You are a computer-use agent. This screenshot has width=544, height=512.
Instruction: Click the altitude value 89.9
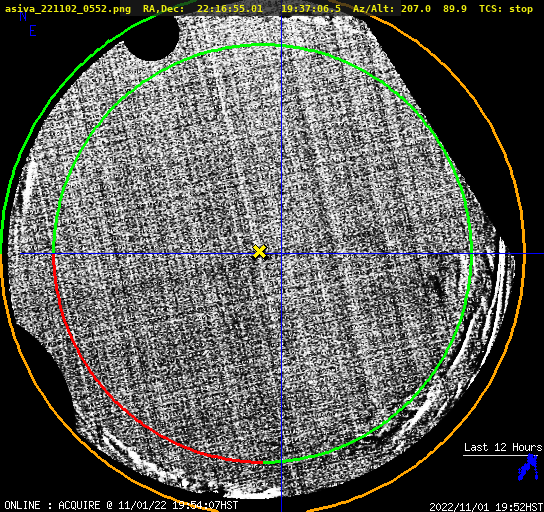[454, 8]
